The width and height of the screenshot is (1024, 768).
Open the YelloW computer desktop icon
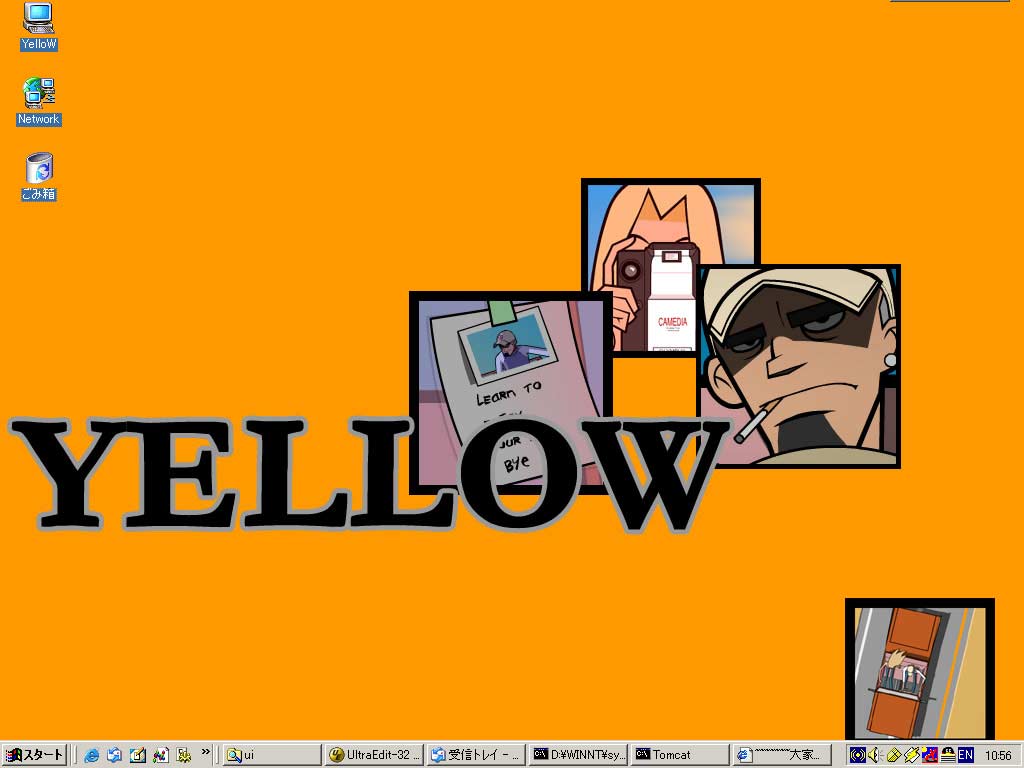[x=39, y=26]
